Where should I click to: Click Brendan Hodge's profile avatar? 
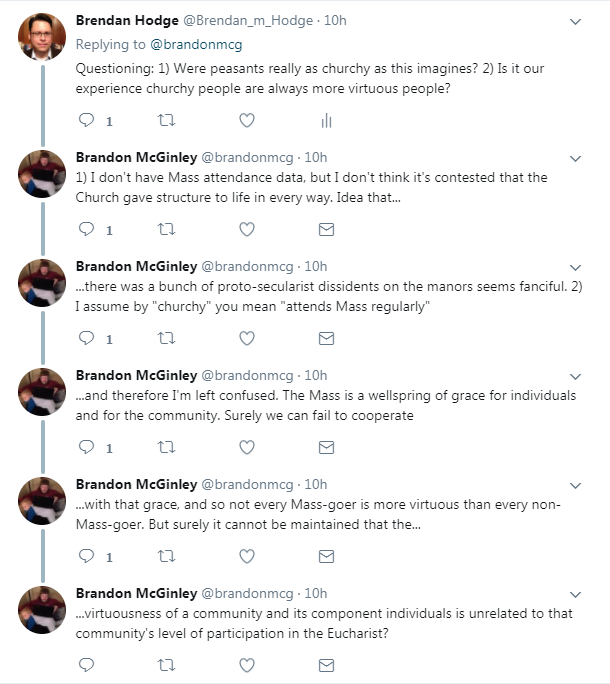point(43,37)
